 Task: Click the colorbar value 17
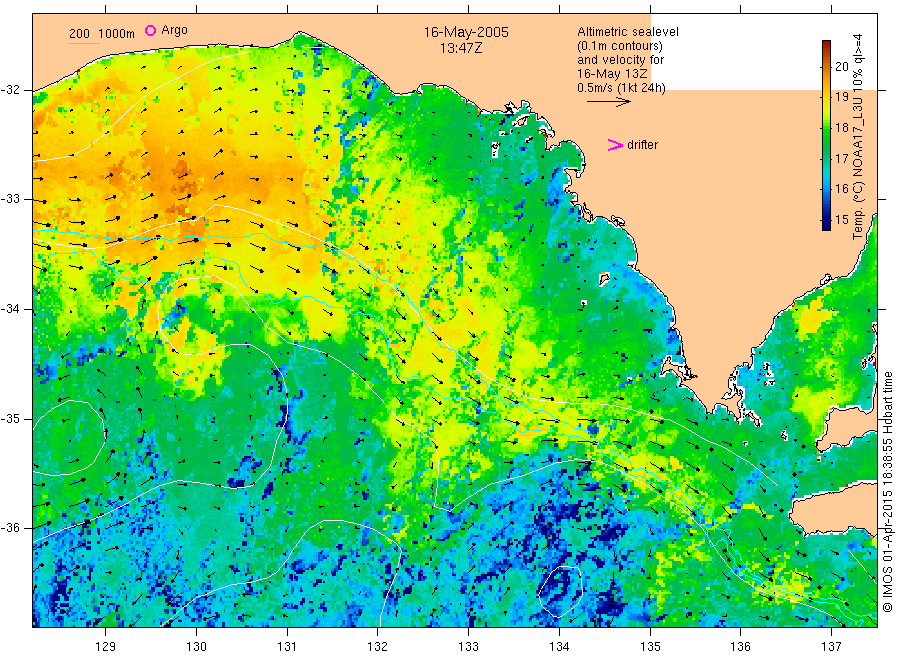point(841,158)
